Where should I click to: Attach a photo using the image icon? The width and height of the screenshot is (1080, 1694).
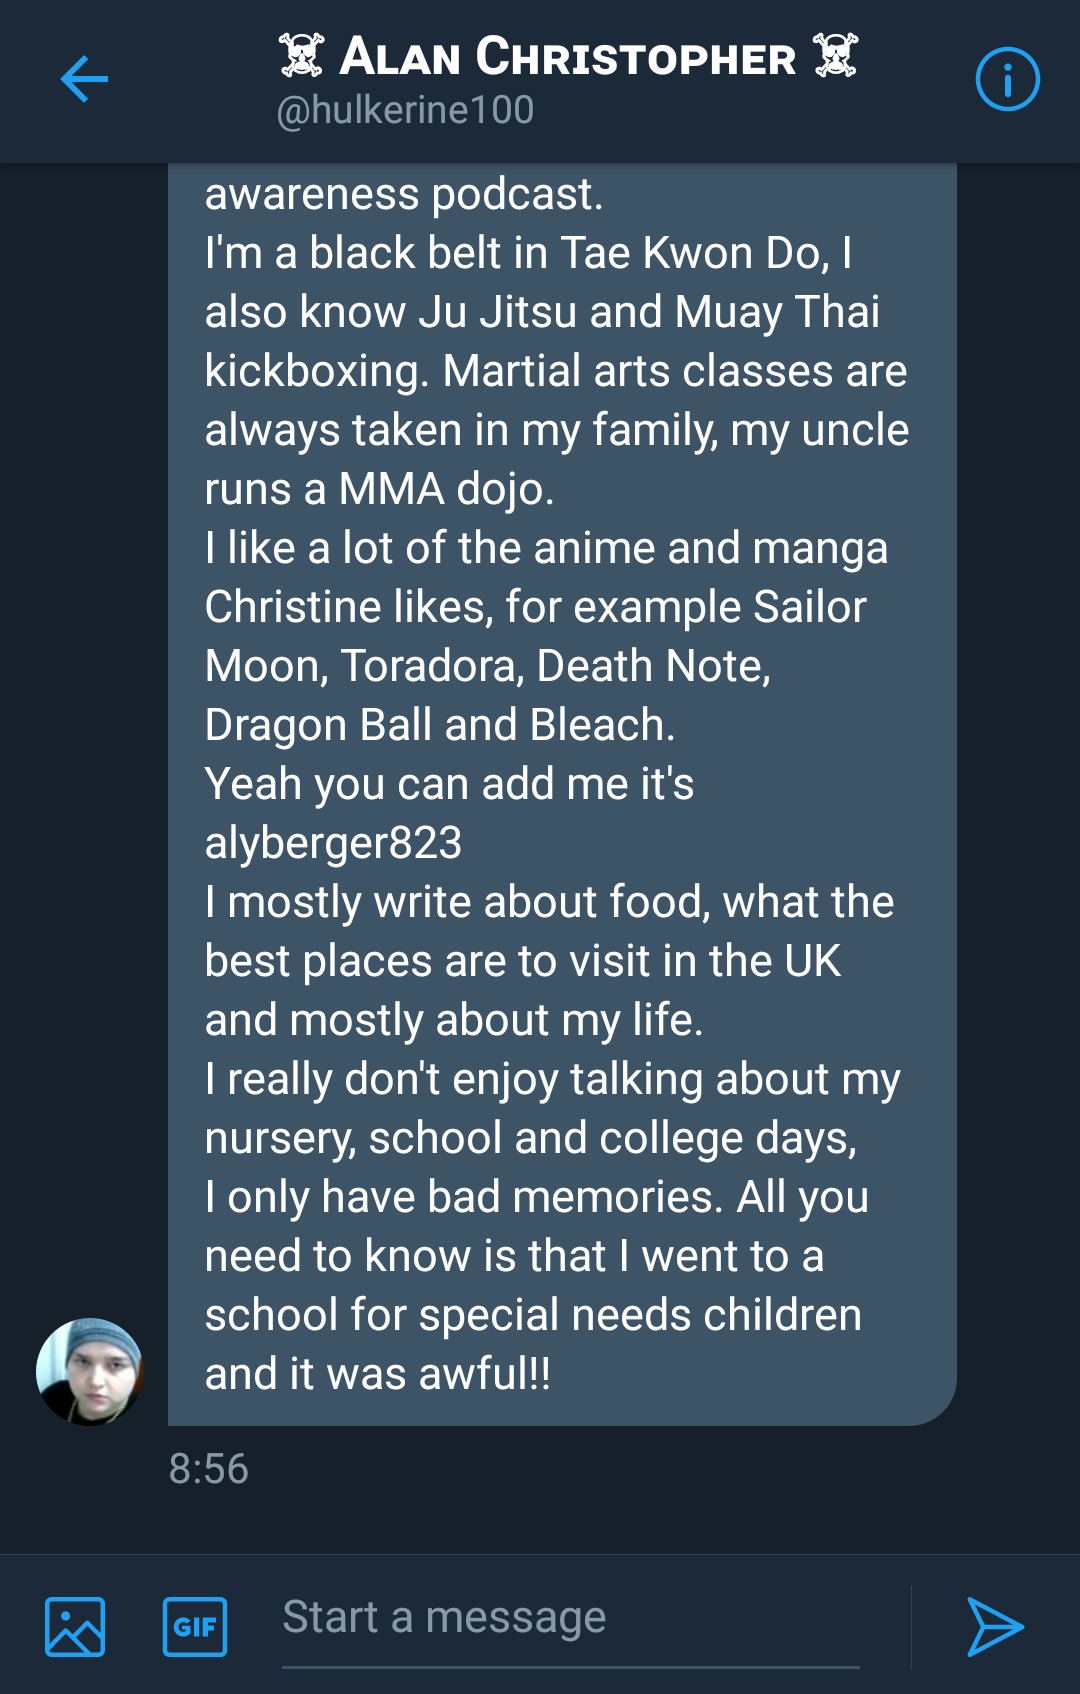pyautogui.click(x=75, y=1626)
